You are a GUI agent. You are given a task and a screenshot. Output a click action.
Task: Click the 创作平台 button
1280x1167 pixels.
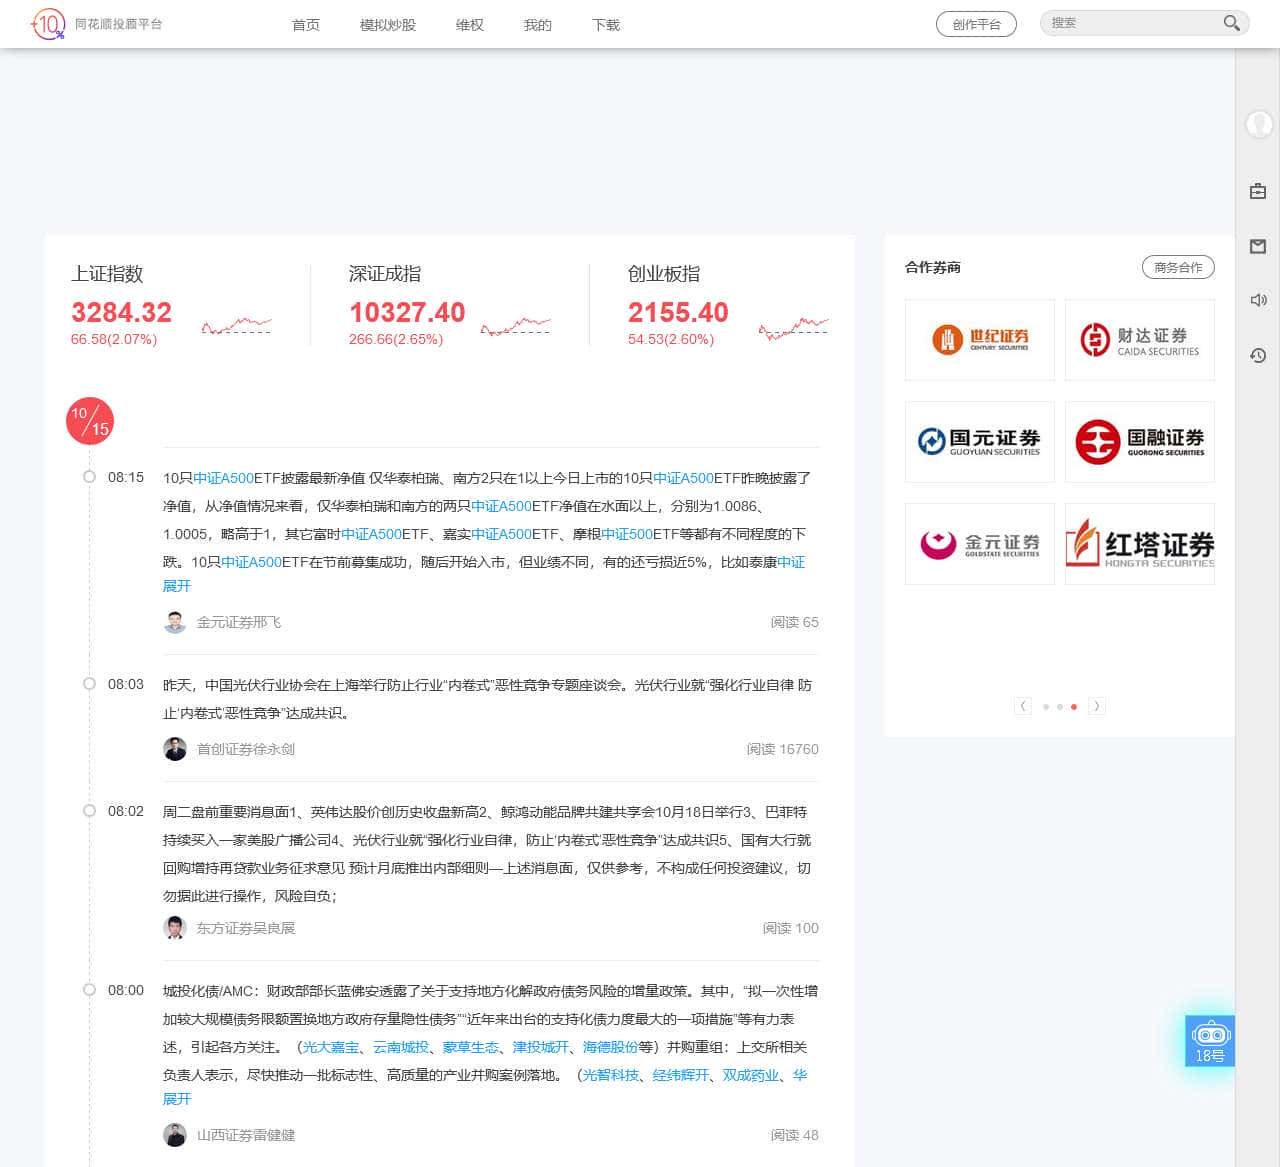pyautogui.click(x=976, y=24)
